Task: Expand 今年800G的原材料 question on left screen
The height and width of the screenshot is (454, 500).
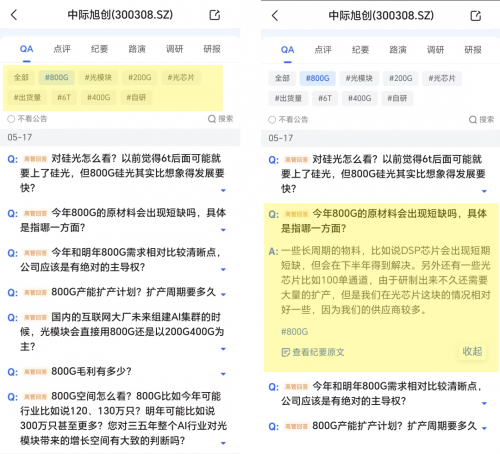Action: [x=223, y=230]
